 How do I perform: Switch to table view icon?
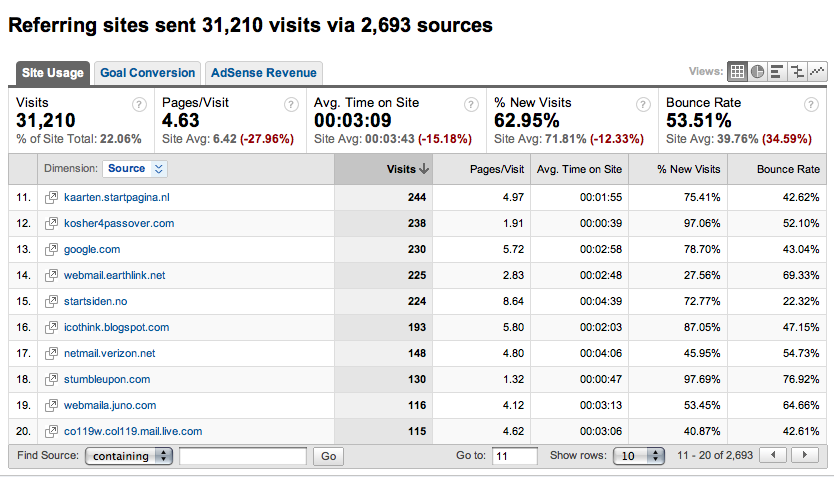click(x=737, y=71)
